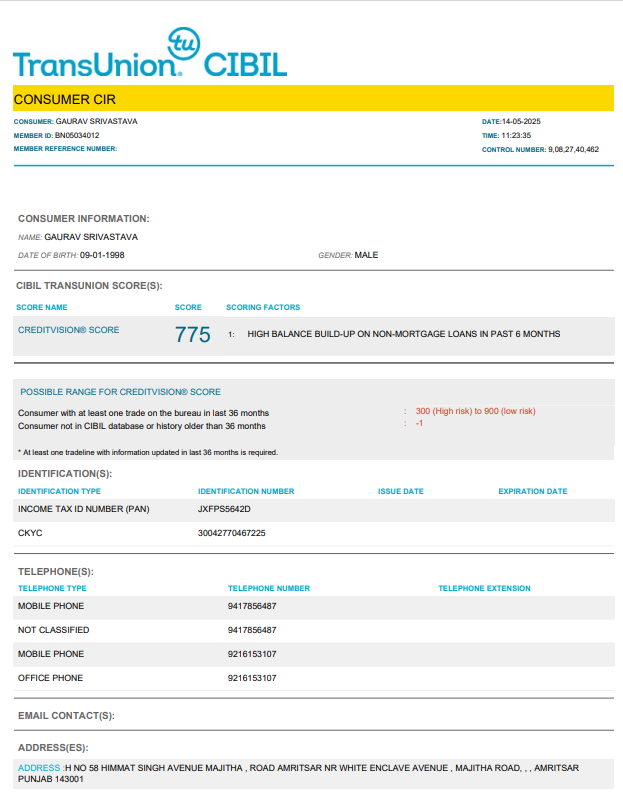Select CKYC number 30042770467225

click(x=232, y=533)
